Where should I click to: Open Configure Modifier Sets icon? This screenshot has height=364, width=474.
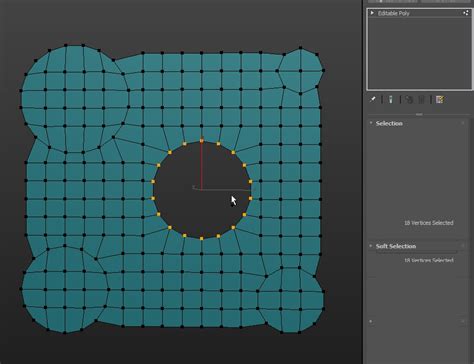(440, 99)
